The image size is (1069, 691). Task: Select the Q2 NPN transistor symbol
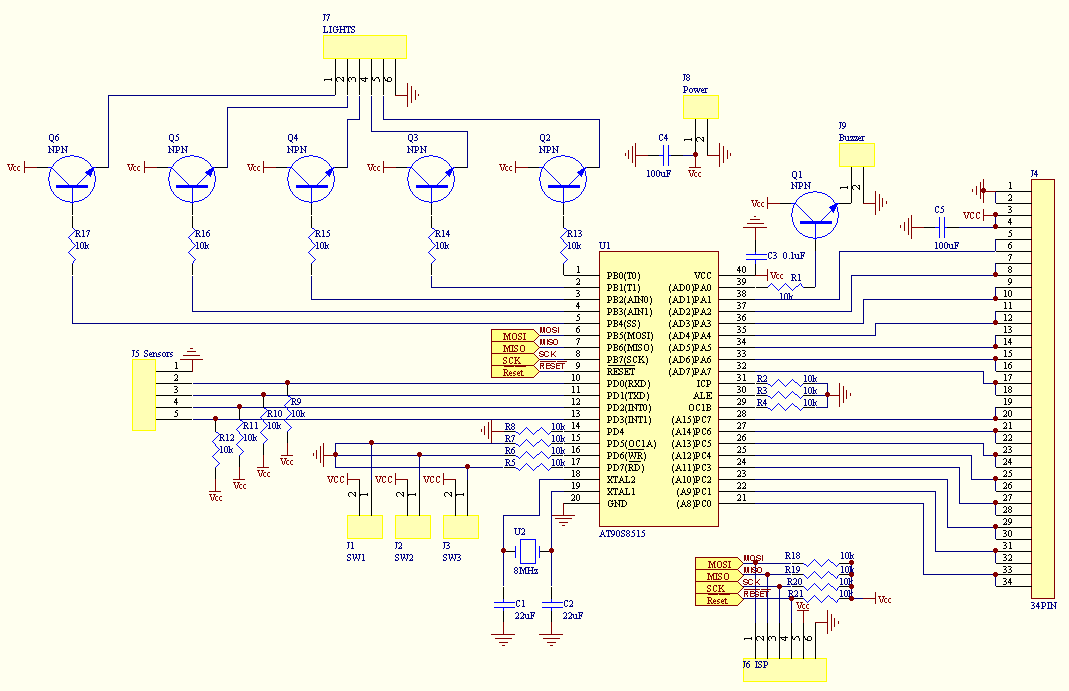[x=563, y=179]
